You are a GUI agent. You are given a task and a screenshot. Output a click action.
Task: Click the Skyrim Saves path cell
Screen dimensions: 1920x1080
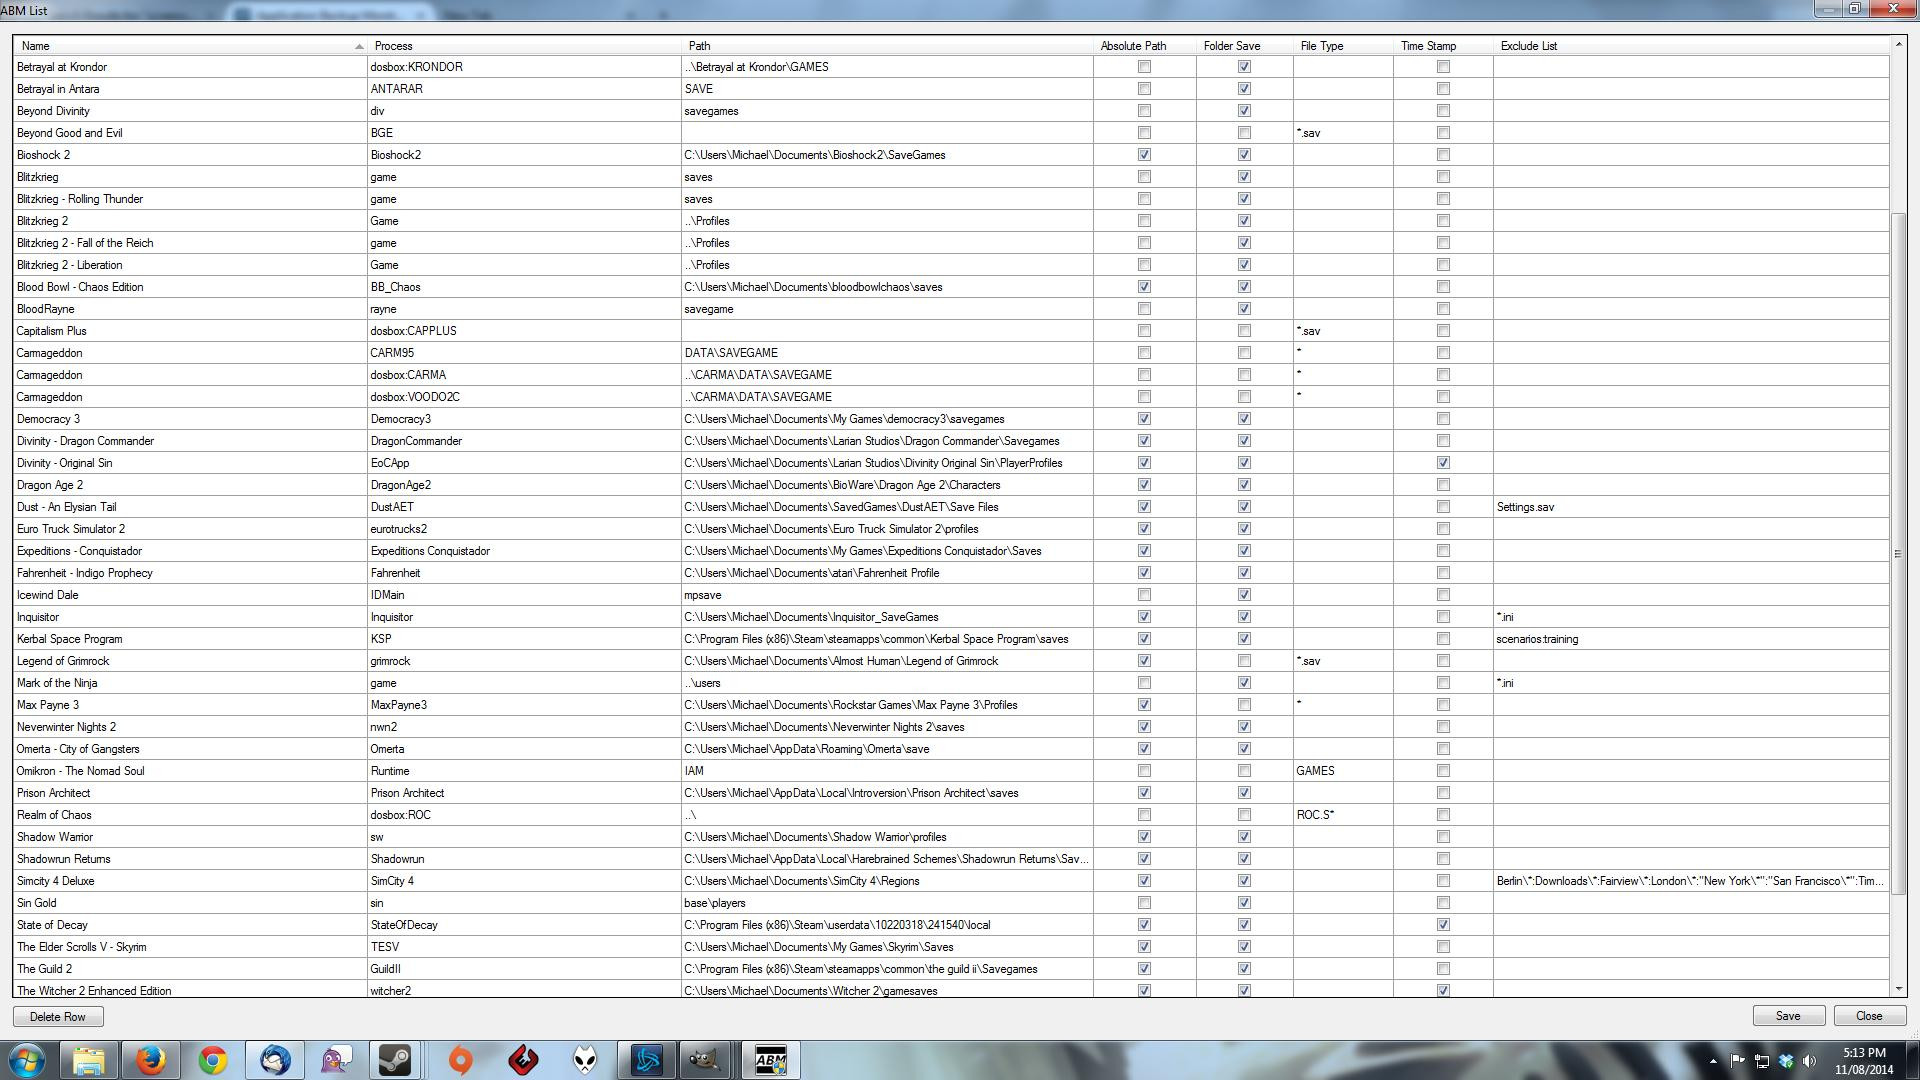pyautogui.click(x=888, y=947)
